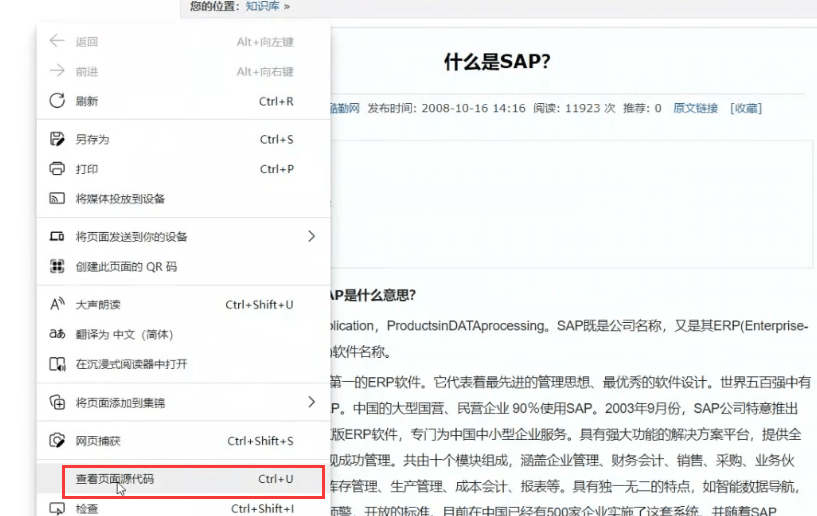817x516 pixels.
Task: Open the 原文链接 link
Action: click(x=695, y=108)
